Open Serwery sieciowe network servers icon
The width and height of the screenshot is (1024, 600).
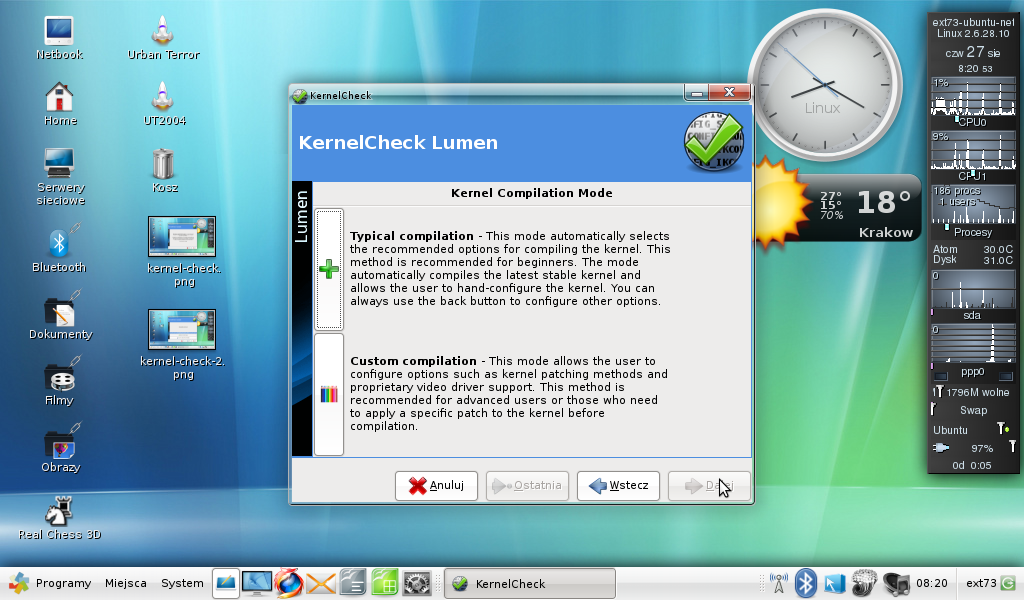tap(60, 176)
